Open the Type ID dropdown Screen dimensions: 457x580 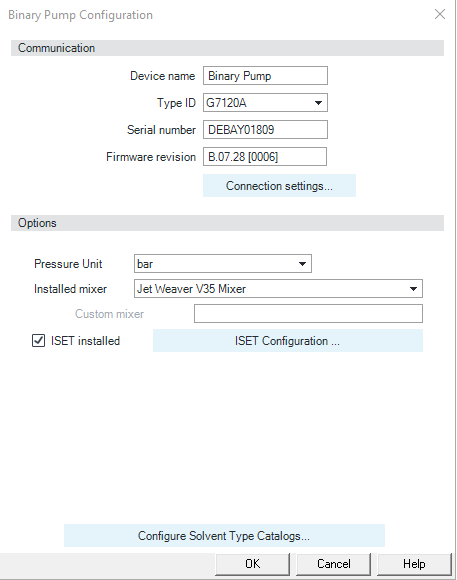(265, 103)
